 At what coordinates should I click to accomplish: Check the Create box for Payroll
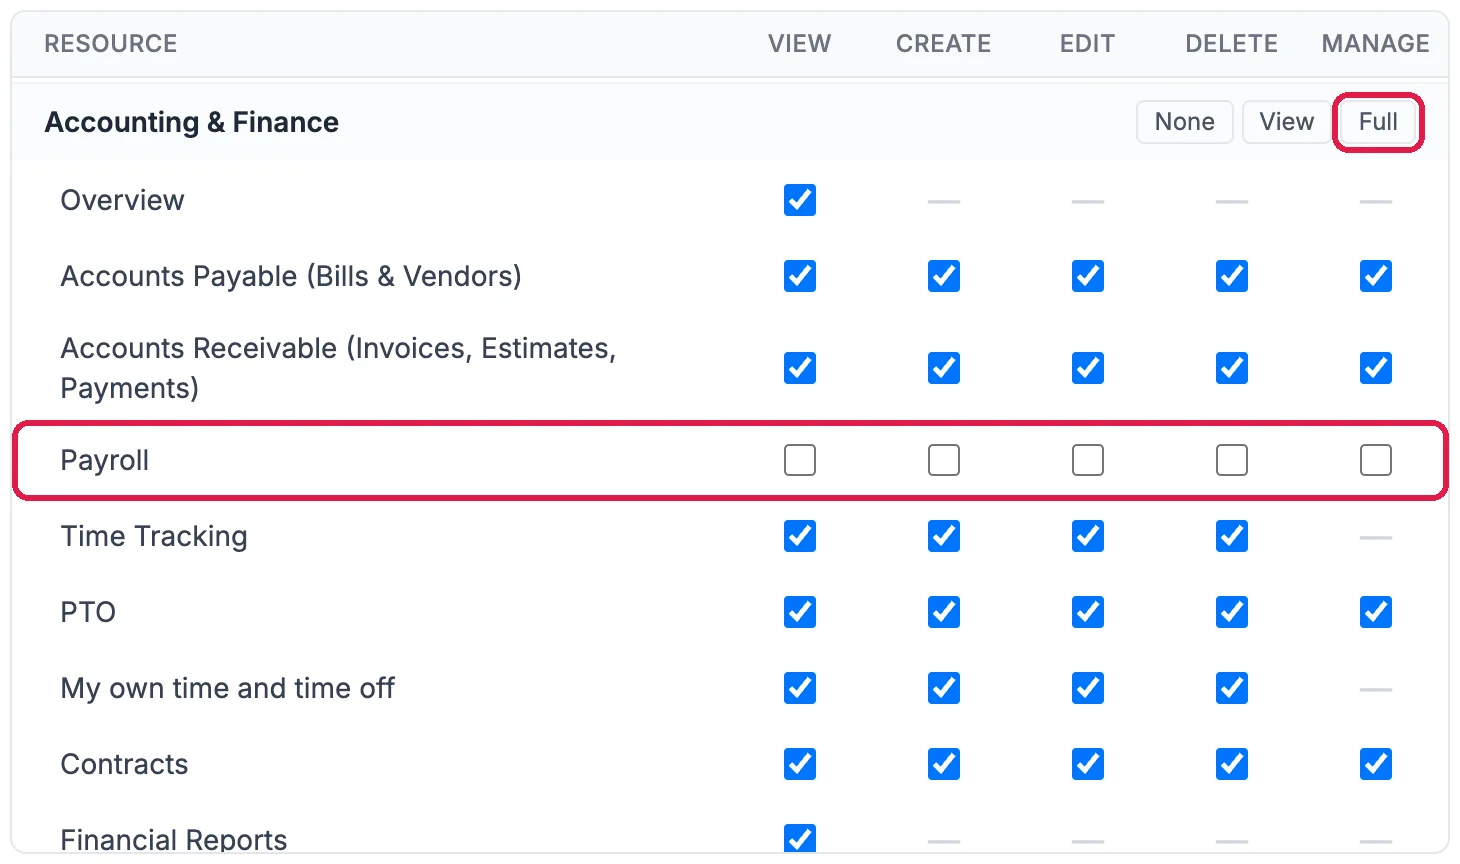click(x=944, y=460)
